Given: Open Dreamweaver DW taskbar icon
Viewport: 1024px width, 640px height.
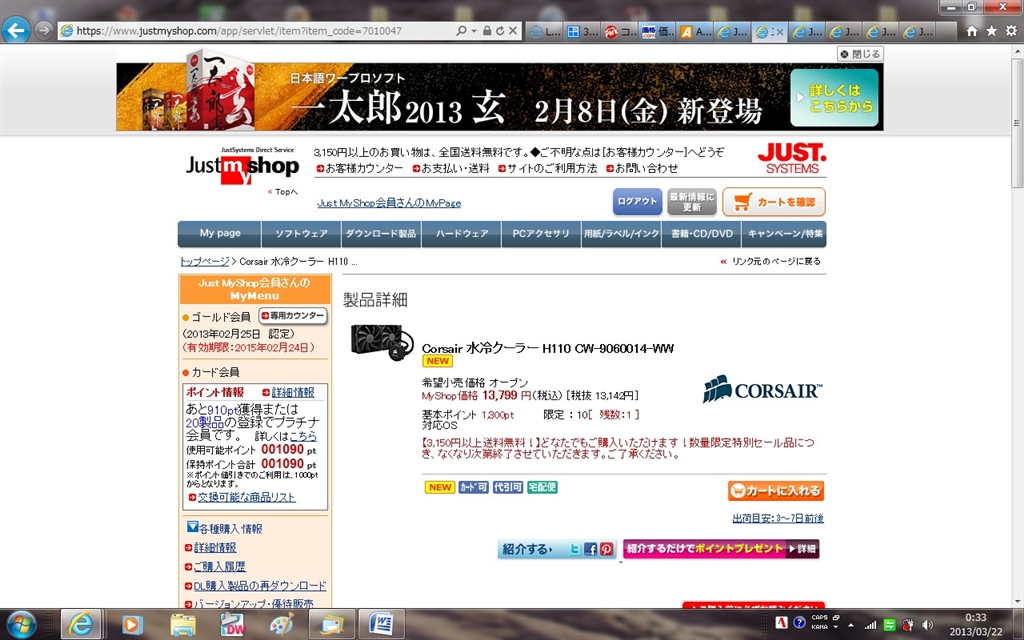Looking at the screenshot, I should (232, 625).
